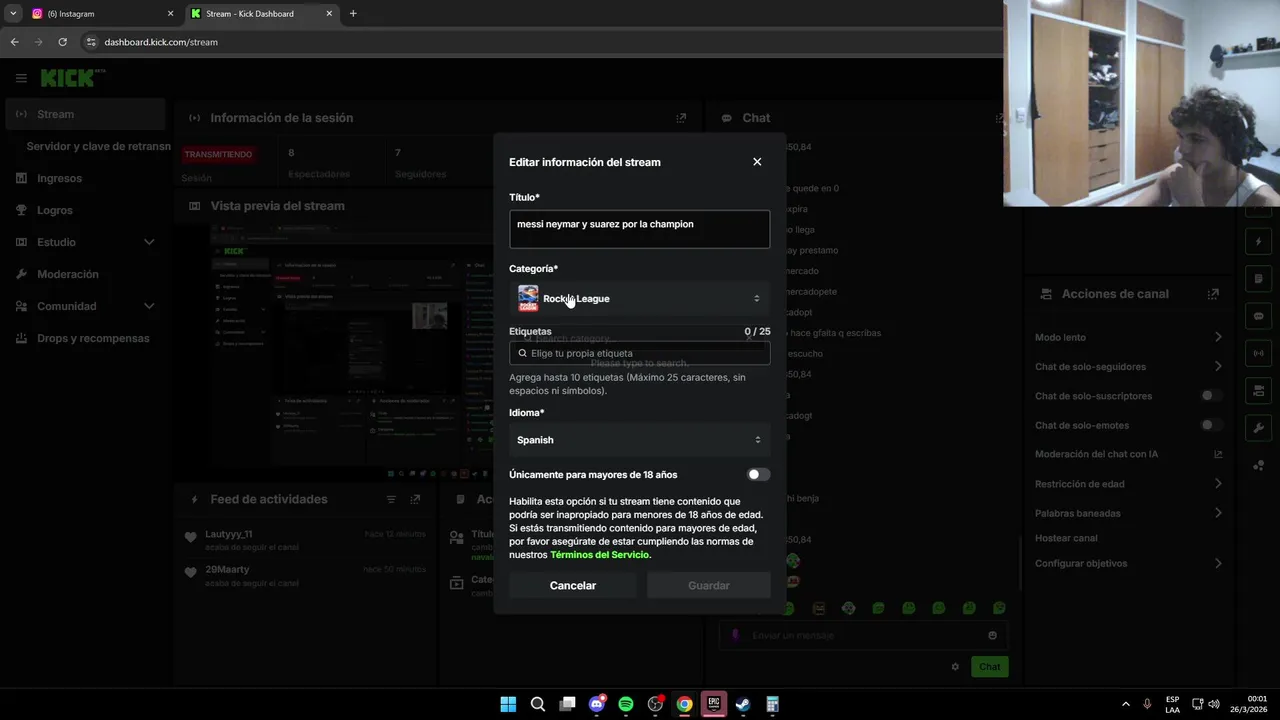
Task: Click the broadcast signal icon in right toolbar
Action: point(1259,353)
